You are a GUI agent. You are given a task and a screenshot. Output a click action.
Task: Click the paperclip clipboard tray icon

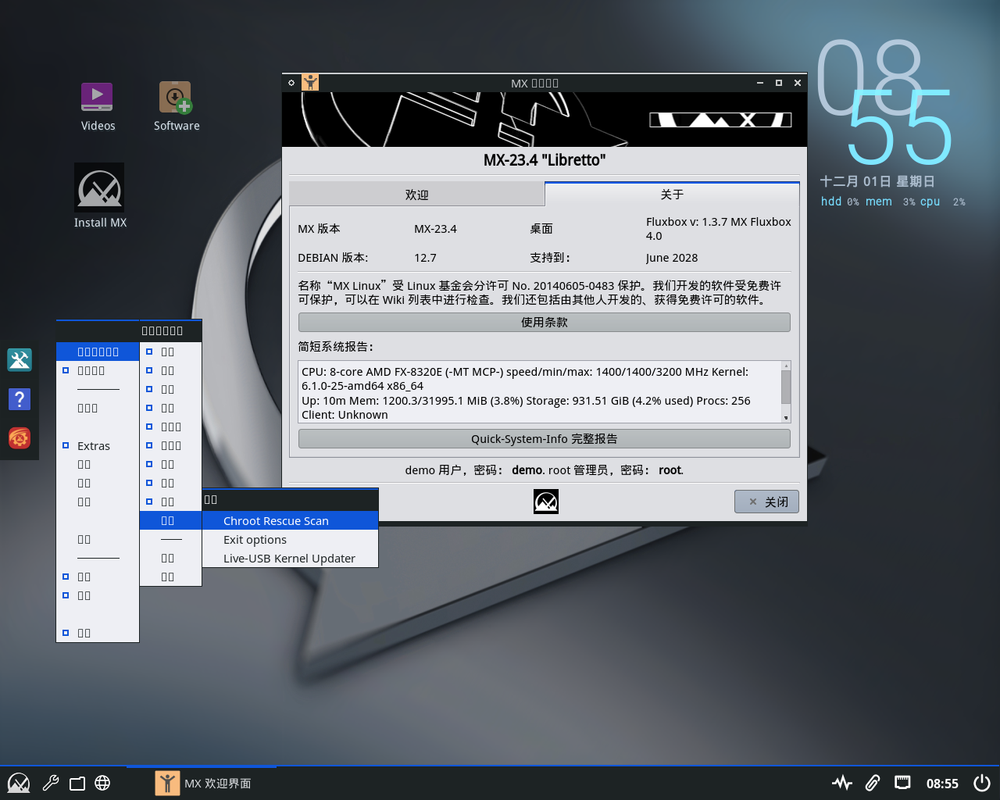click(872, 783)
